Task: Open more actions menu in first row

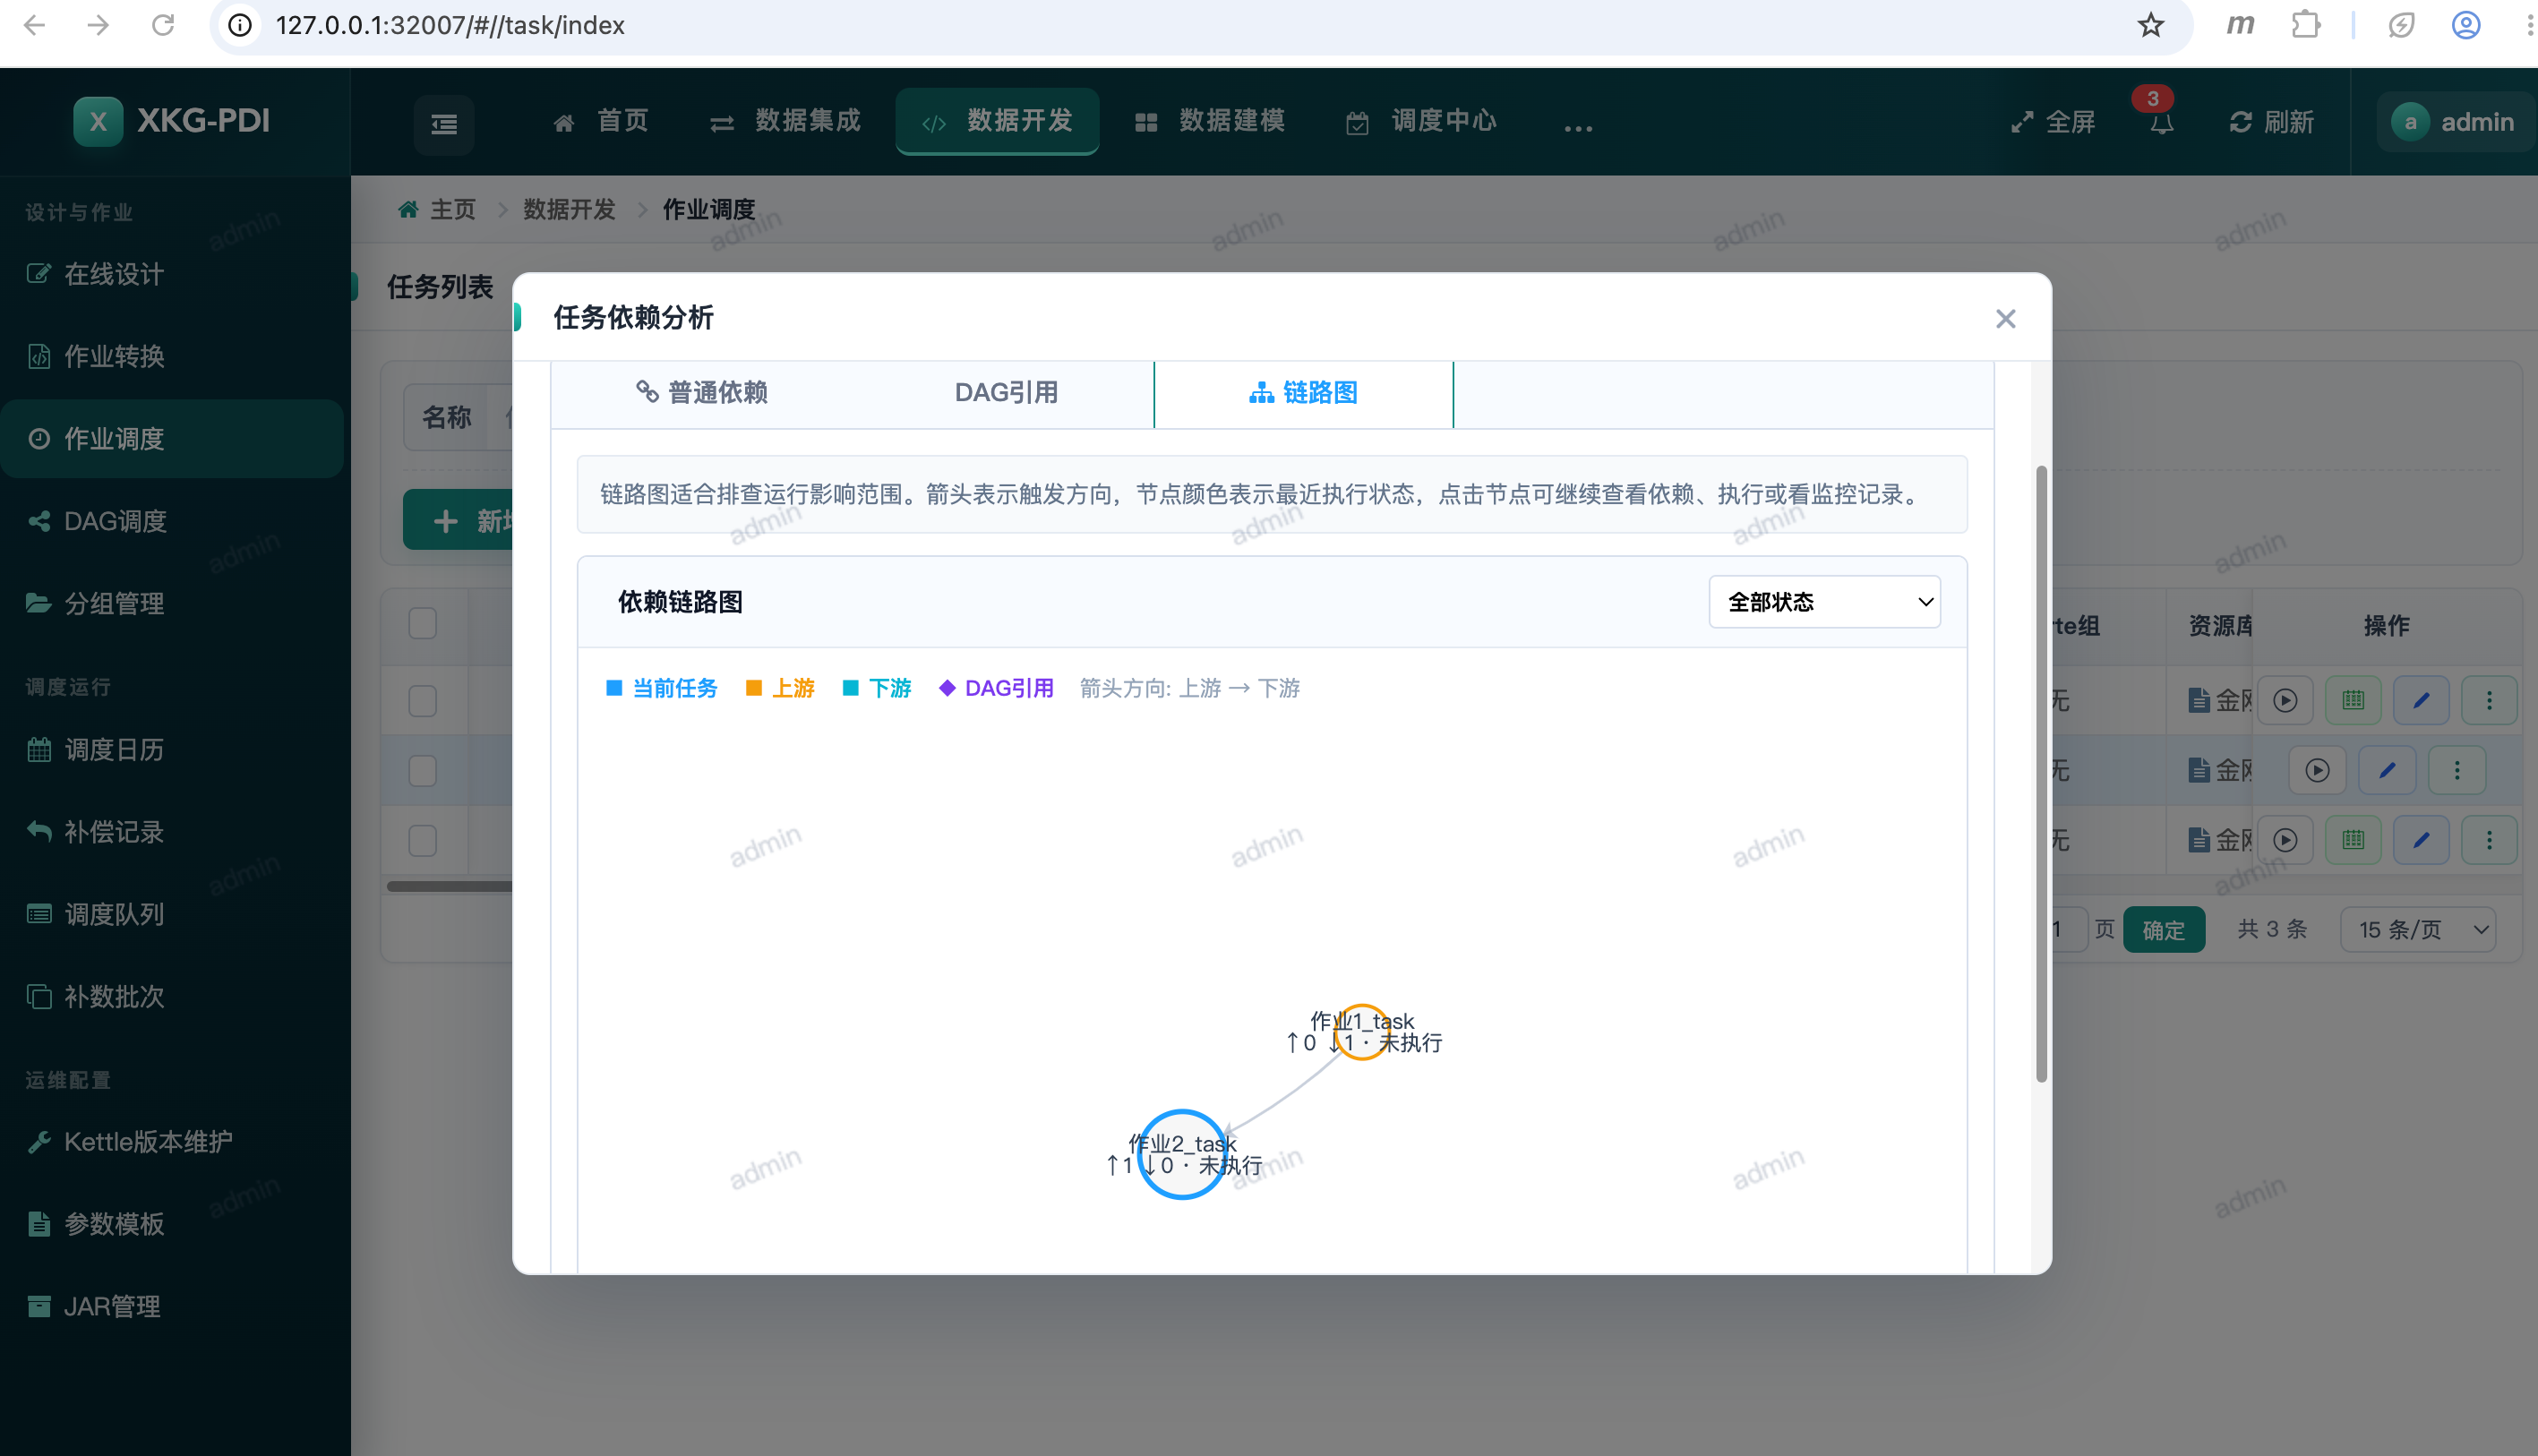Action: [2489, 700]
